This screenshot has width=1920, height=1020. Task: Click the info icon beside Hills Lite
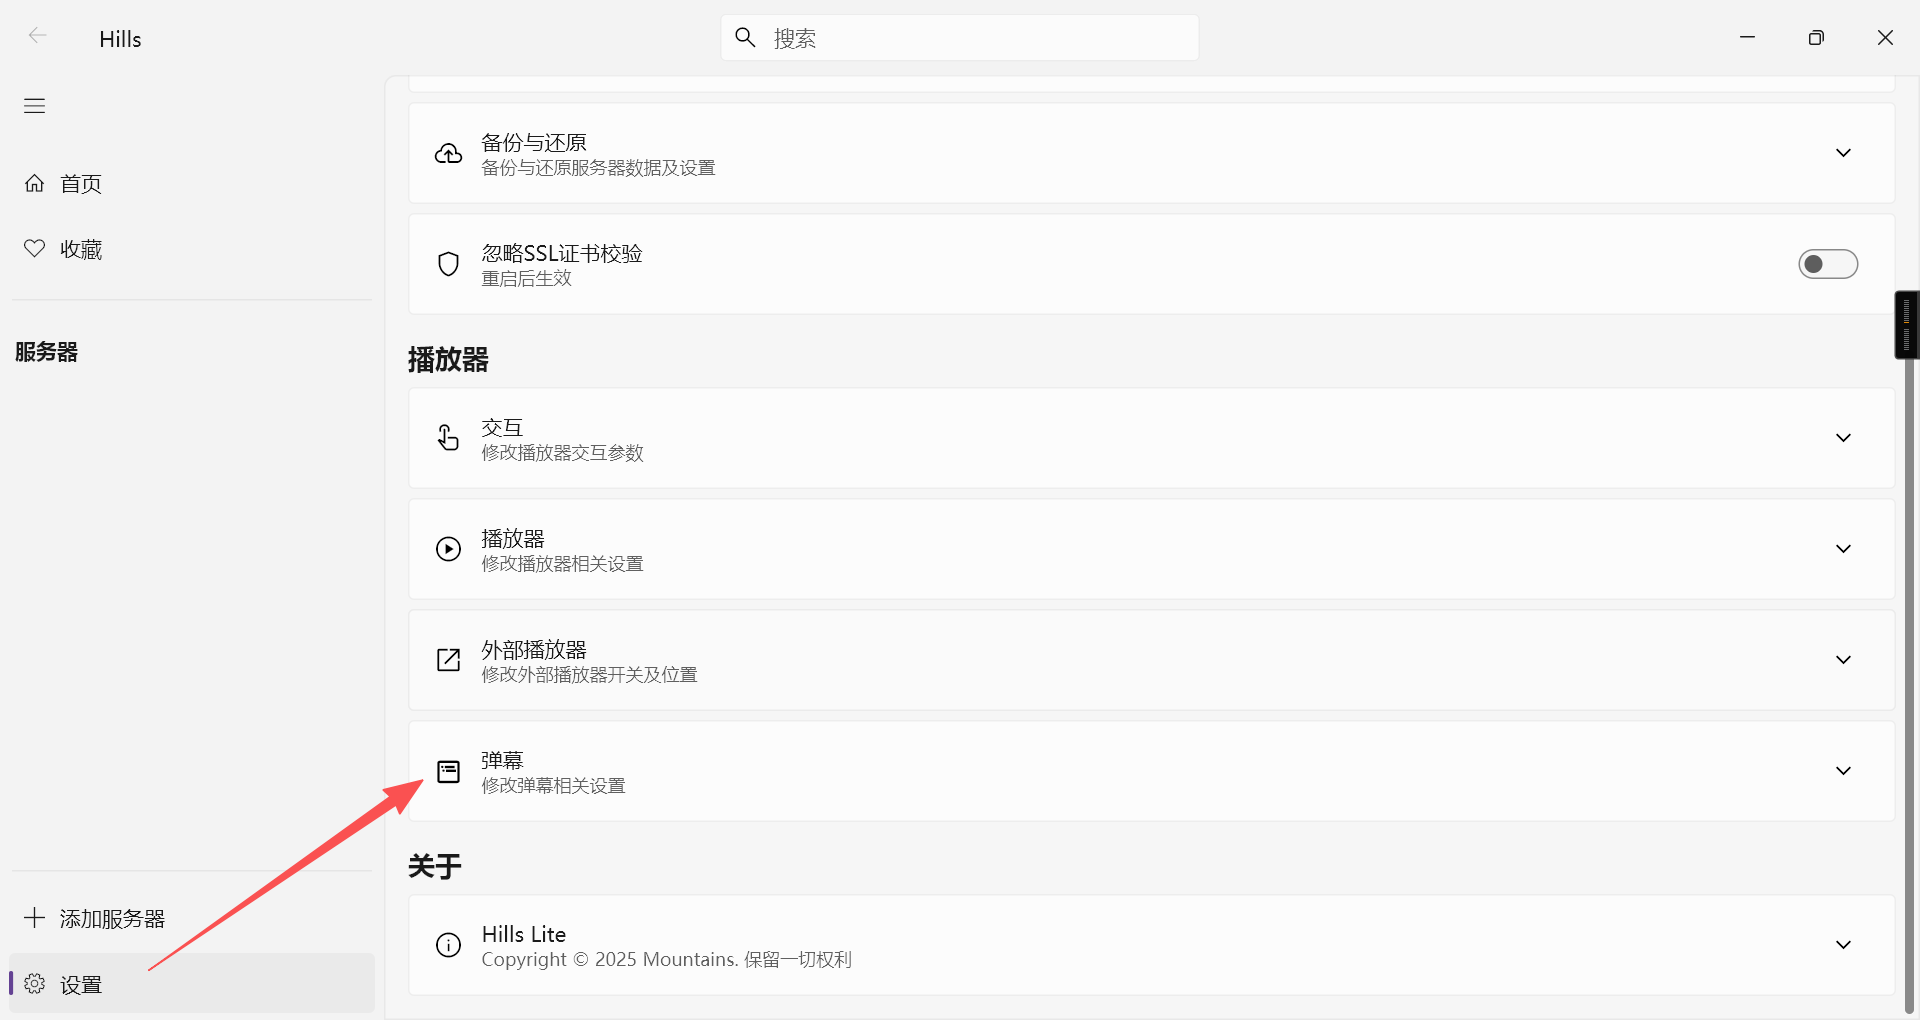pos(448,945)
